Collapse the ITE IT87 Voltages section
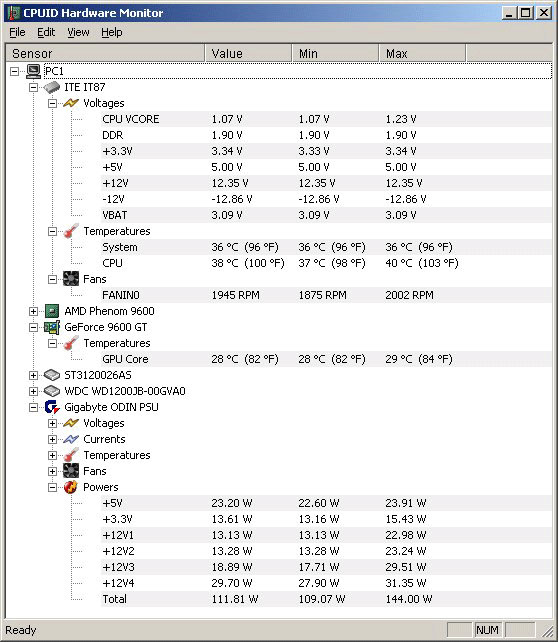This screenshot has height=642, width=558. (x=52, y=104)
